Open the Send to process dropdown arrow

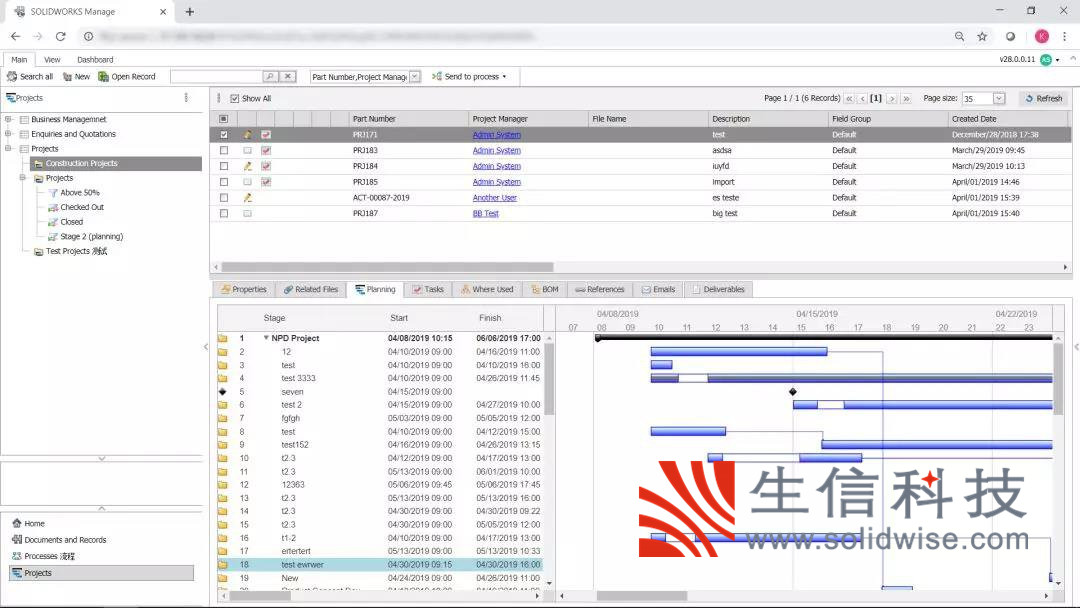pyautogui.click(x=504, y=76)
